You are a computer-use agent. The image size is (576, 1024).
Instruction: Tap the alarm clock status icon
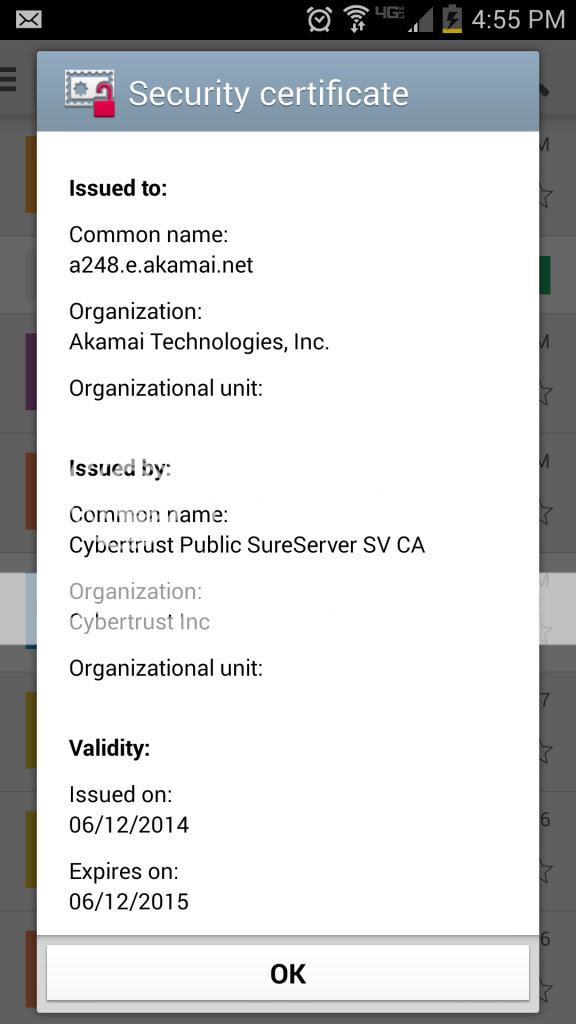319,19
